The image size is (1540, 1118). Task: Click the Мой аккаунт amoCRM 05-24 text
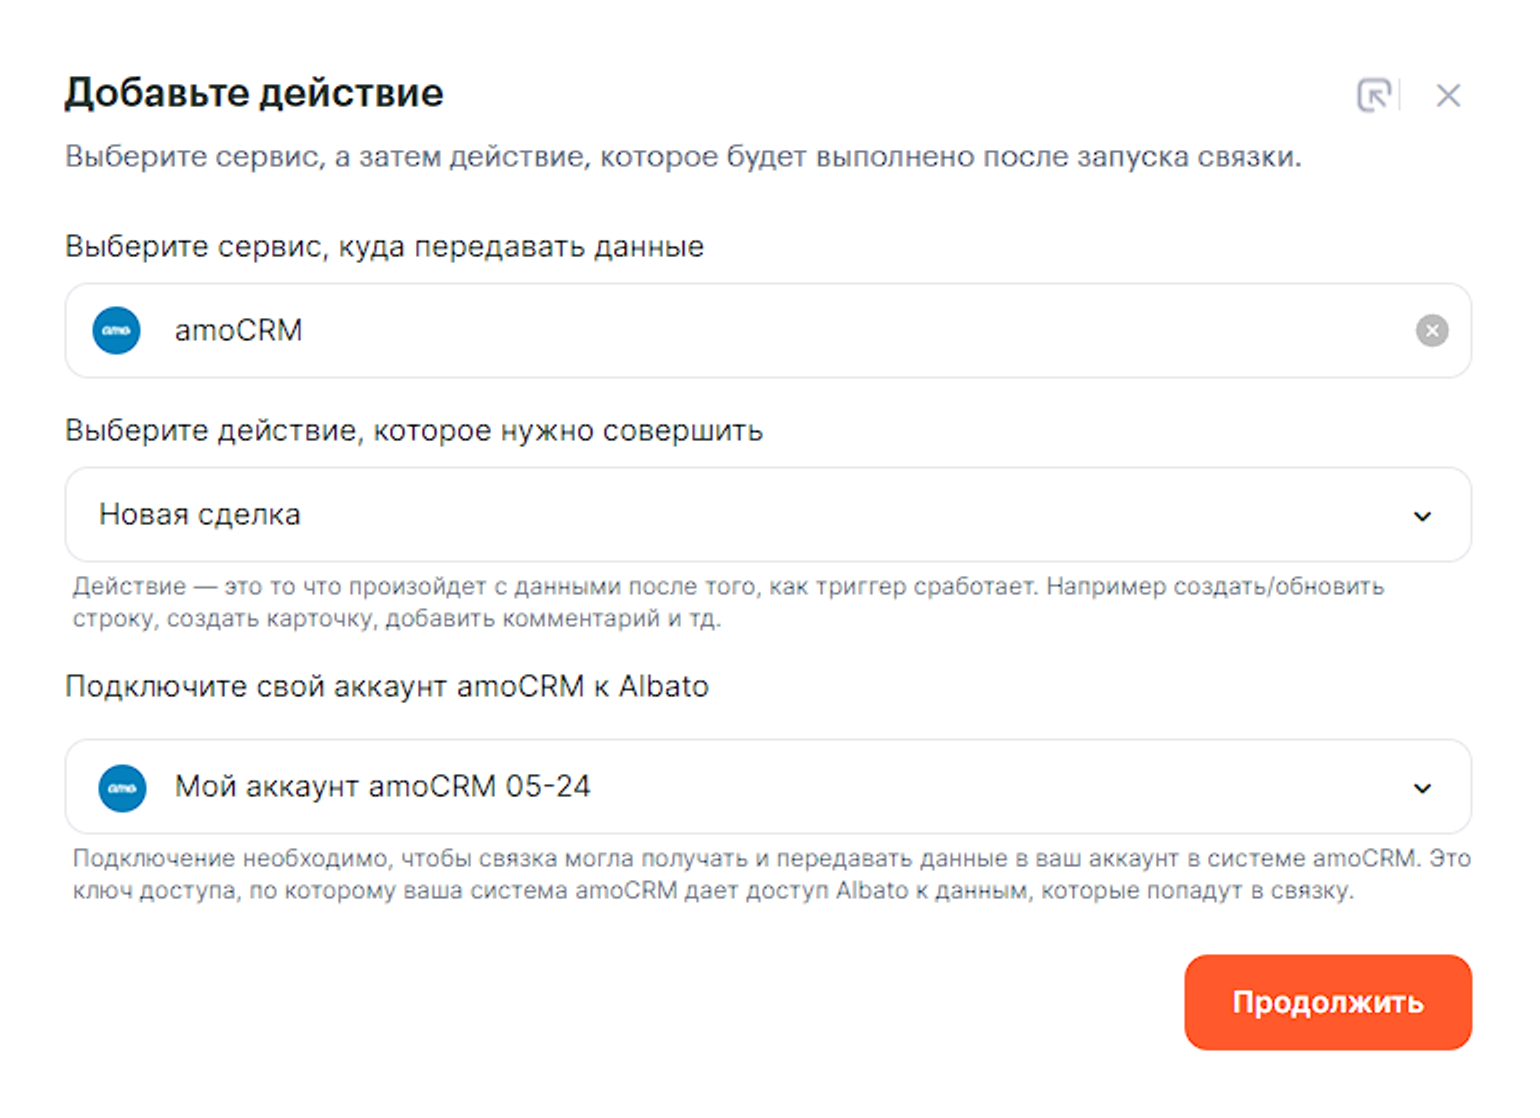pos(382,787)
